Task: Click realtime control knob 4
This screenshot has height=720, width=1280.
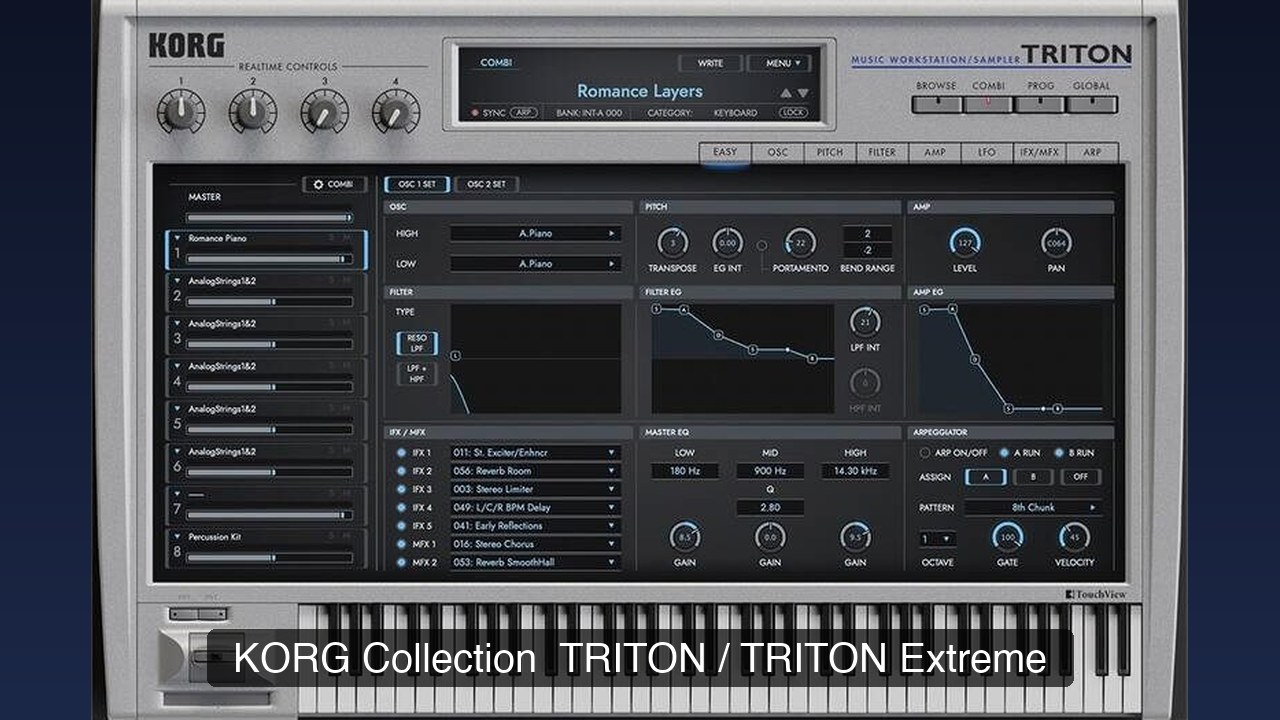Action: (396, 112)
